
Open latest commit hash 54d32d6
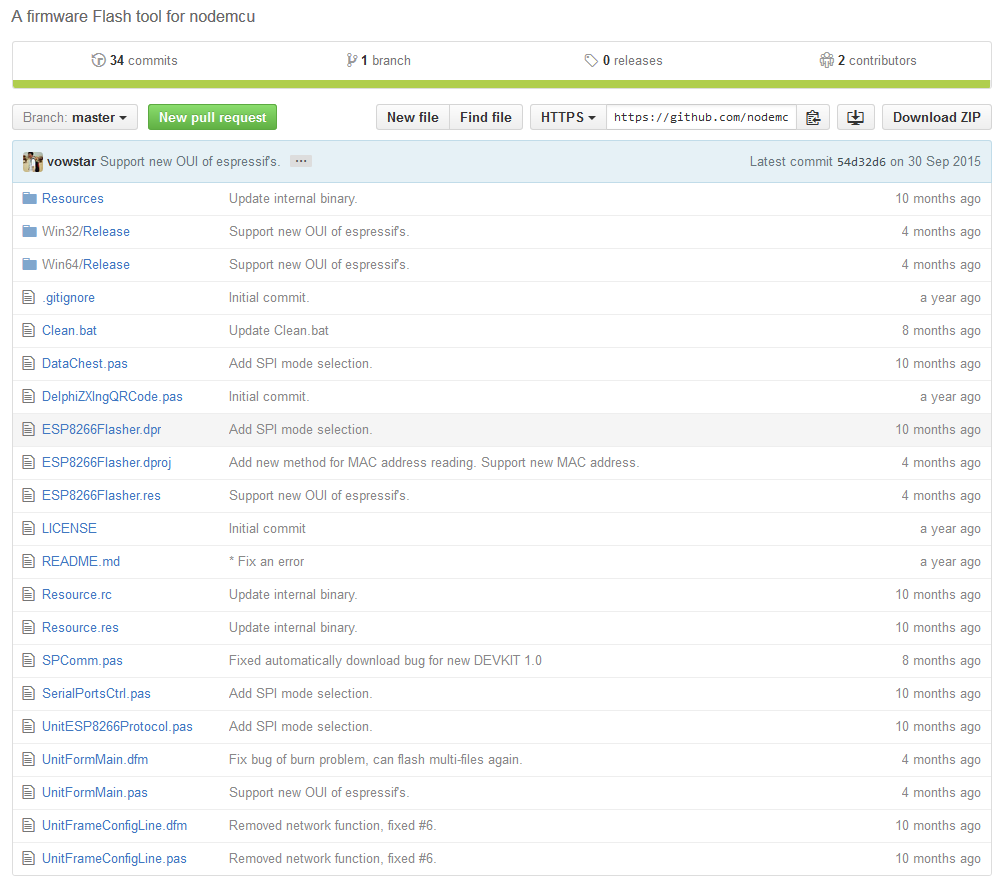(x=861, y=162)
